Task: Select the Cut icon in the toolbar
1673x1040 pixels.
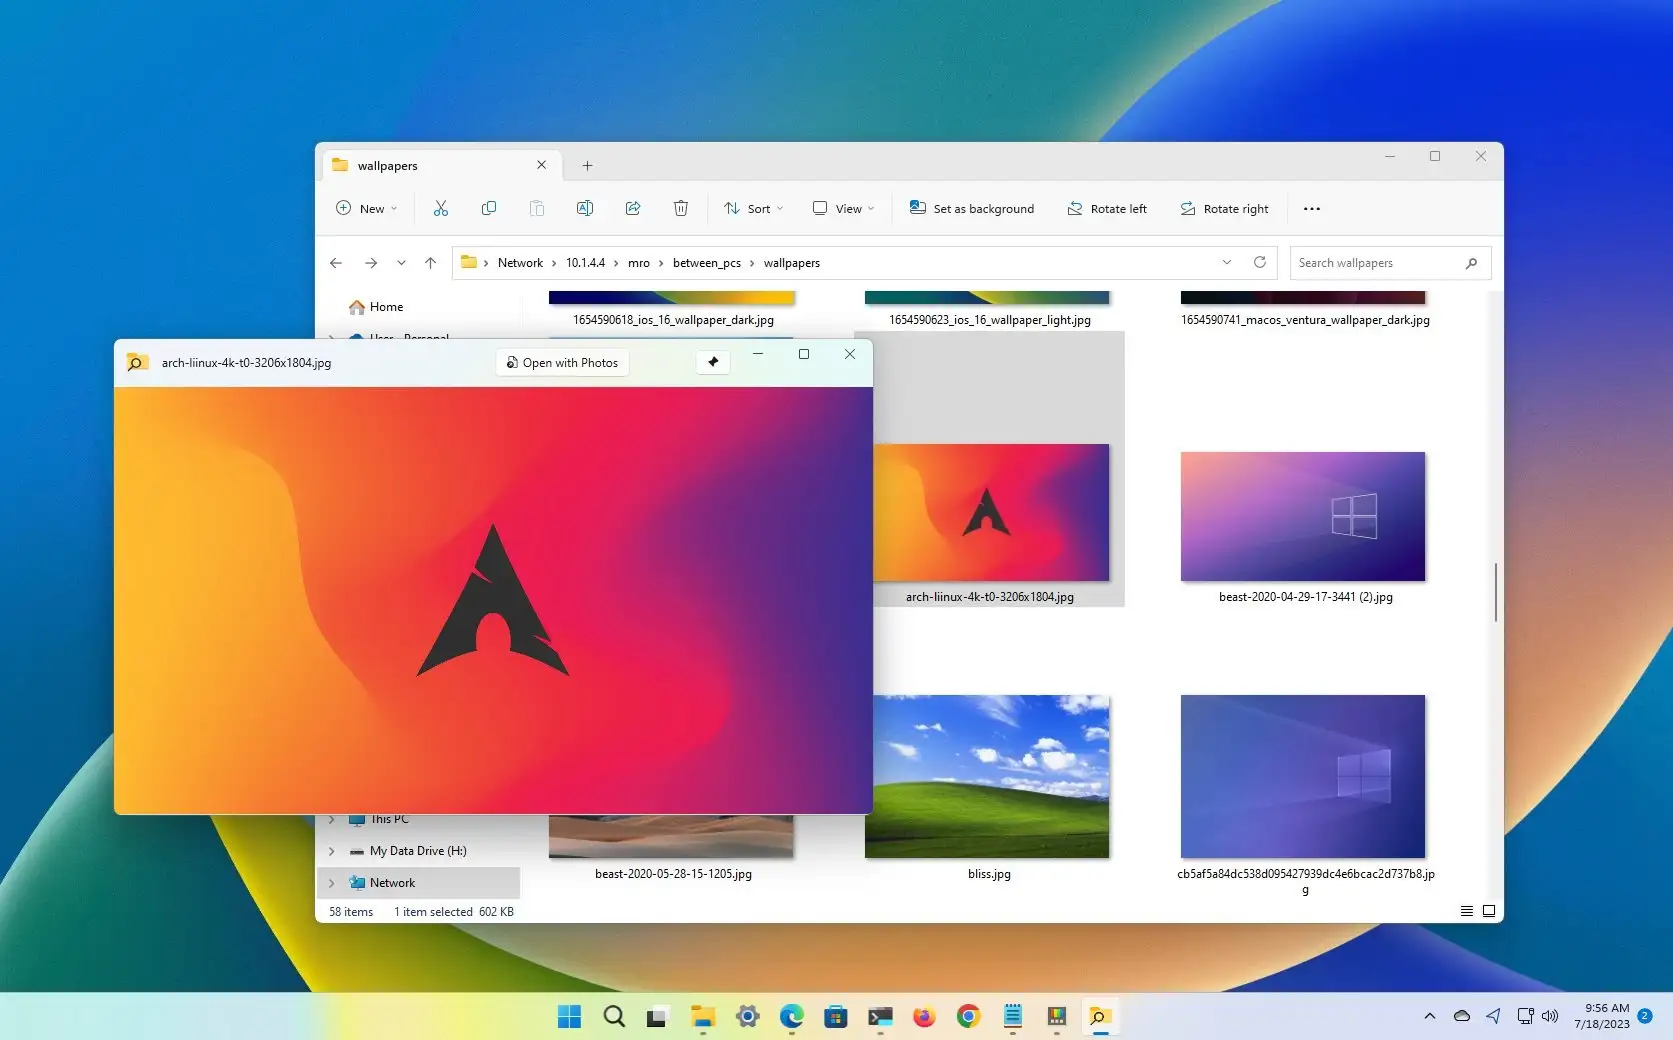Action: pos(440,208)
